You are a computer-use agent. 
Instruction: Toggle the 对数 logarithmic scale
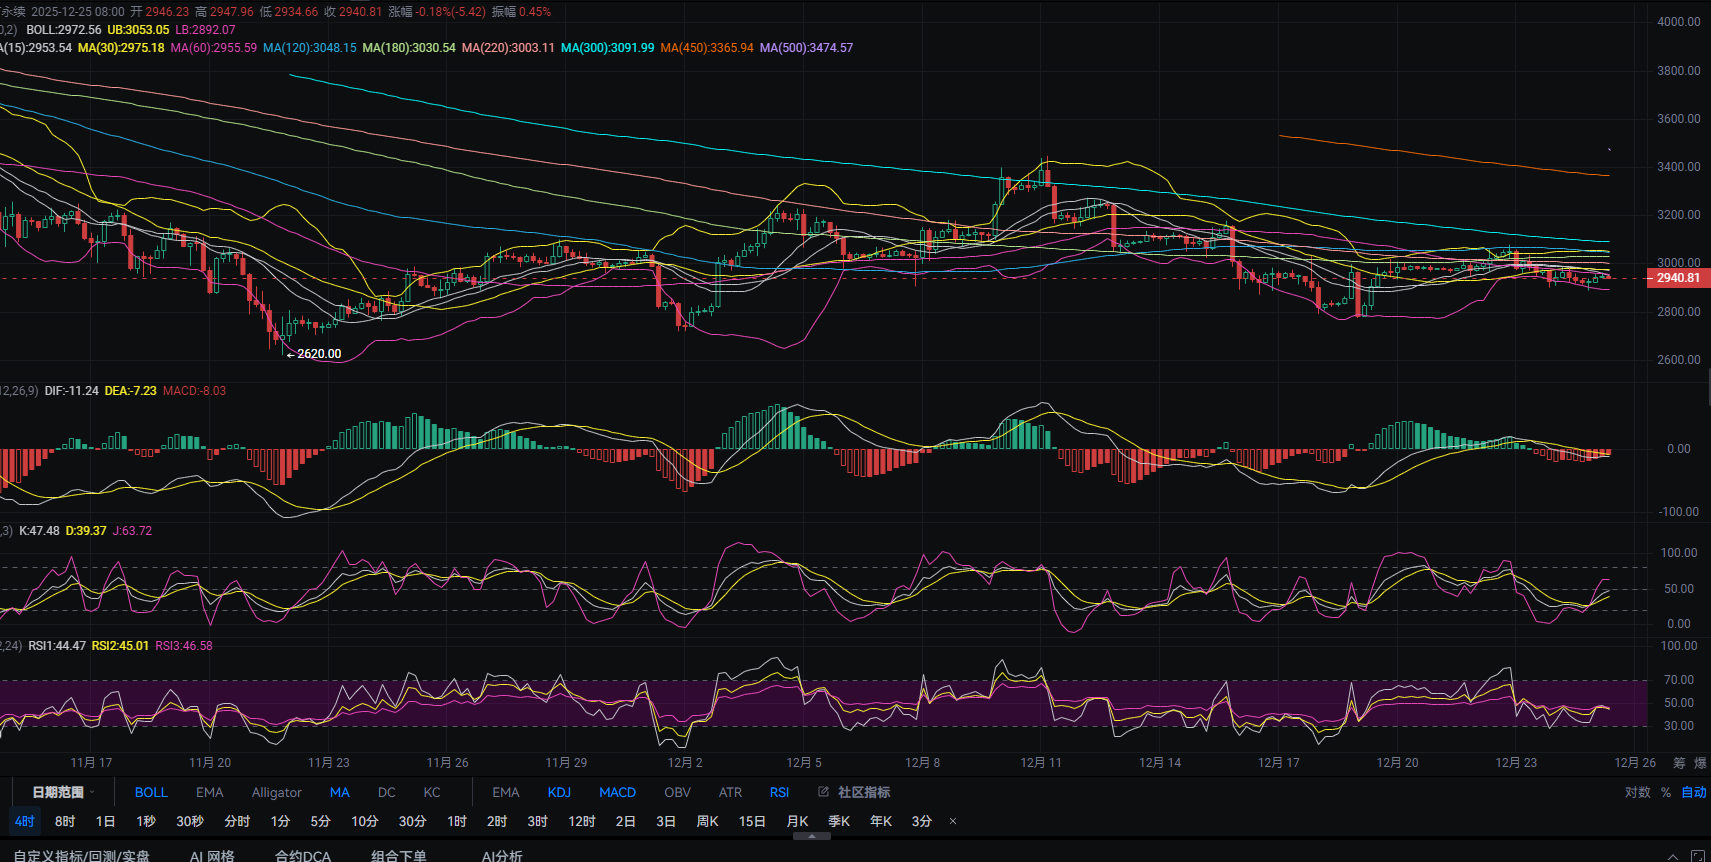point(1637,792)
